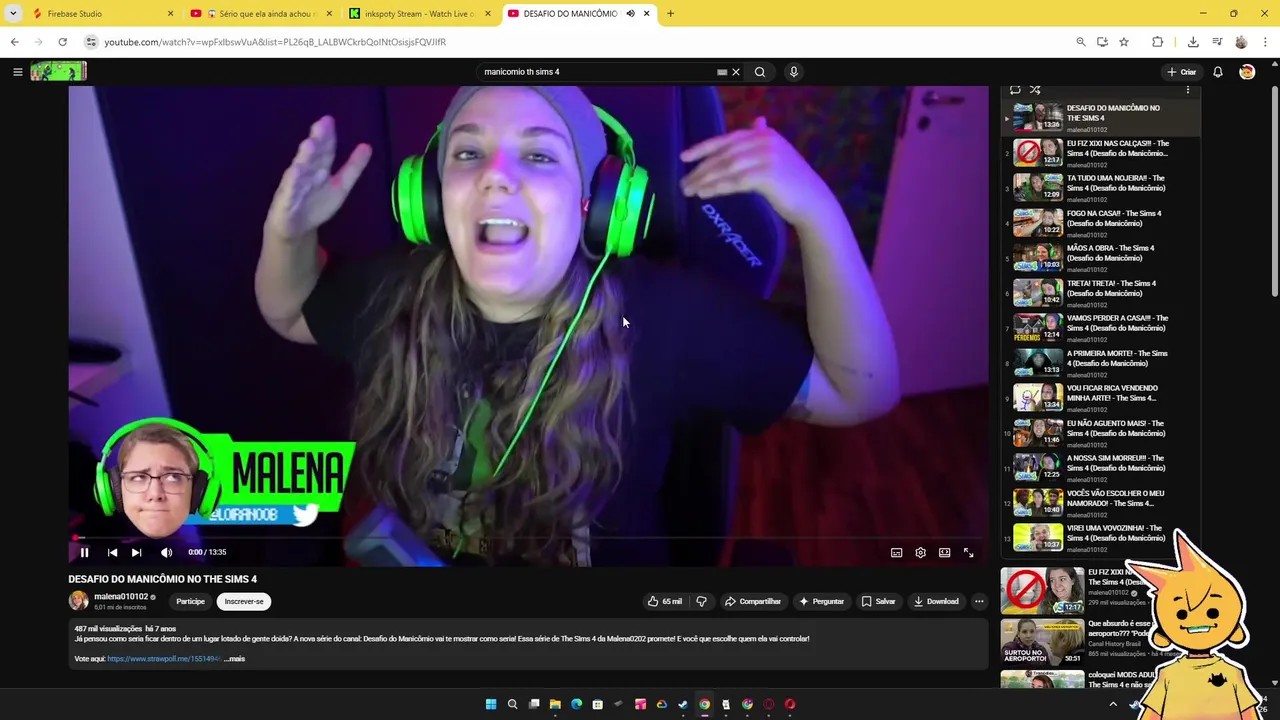The image size is (1280, 720).
Task: Open Chrome three-dot menu
Action: 1266,42
